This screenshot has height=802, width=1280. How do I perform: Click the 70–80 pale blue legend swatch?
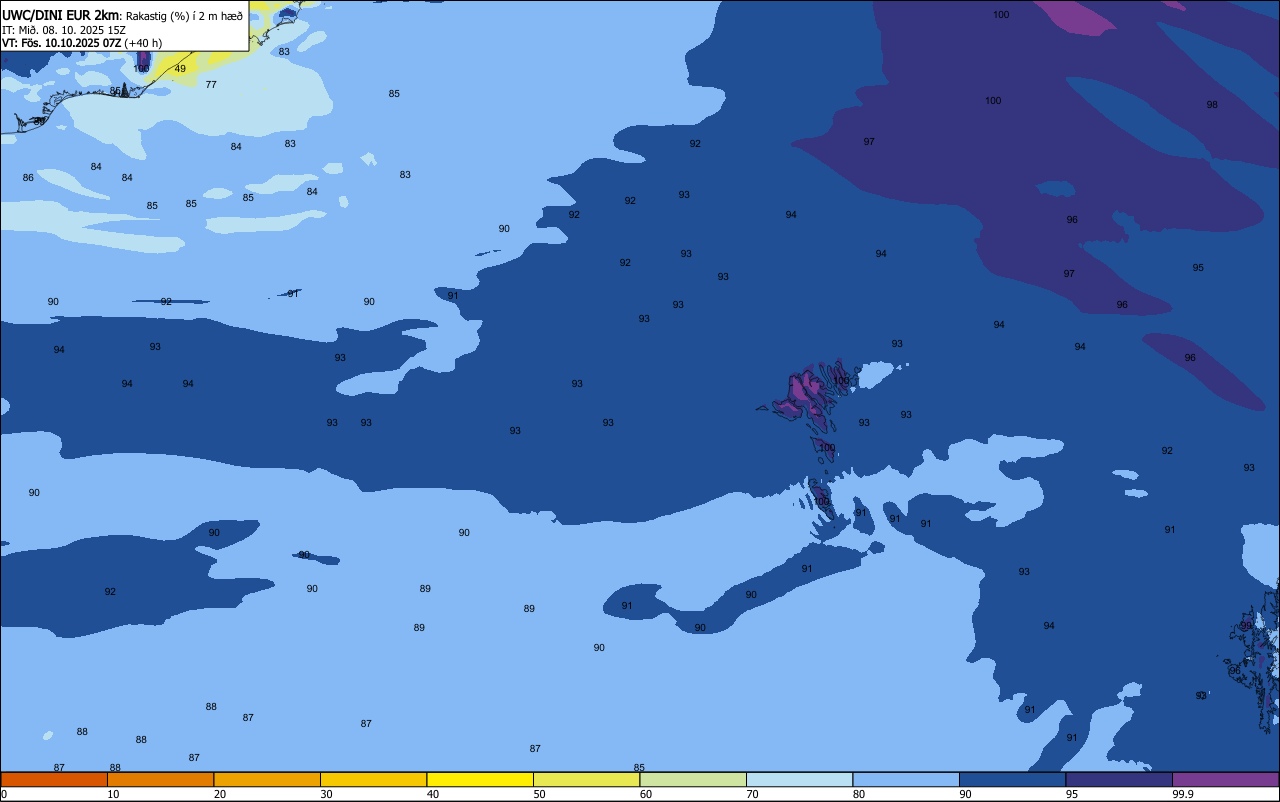[799, 779]
